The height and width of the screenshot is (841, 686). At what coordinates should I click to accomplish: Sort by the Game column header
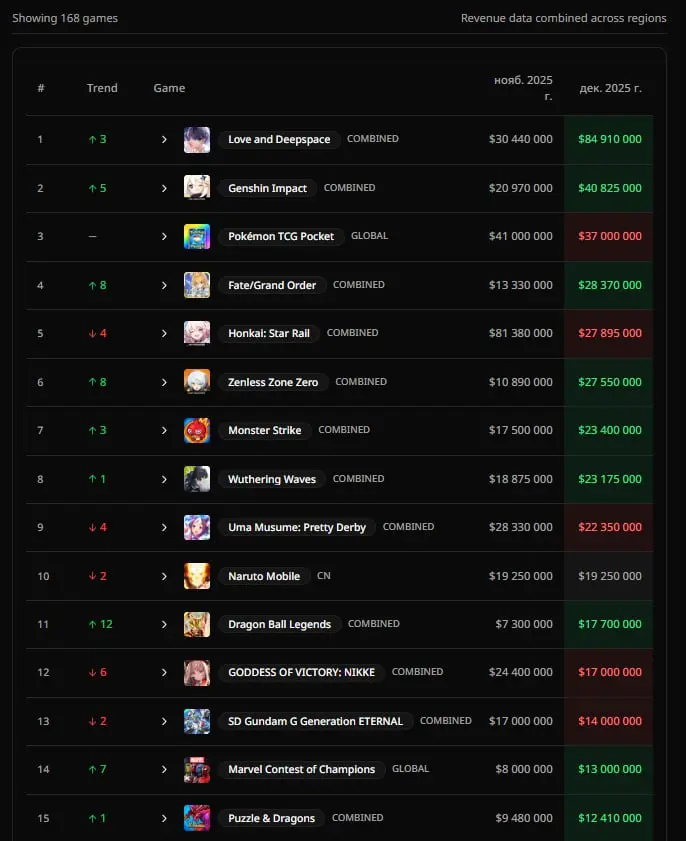click(x=169, y=88)
